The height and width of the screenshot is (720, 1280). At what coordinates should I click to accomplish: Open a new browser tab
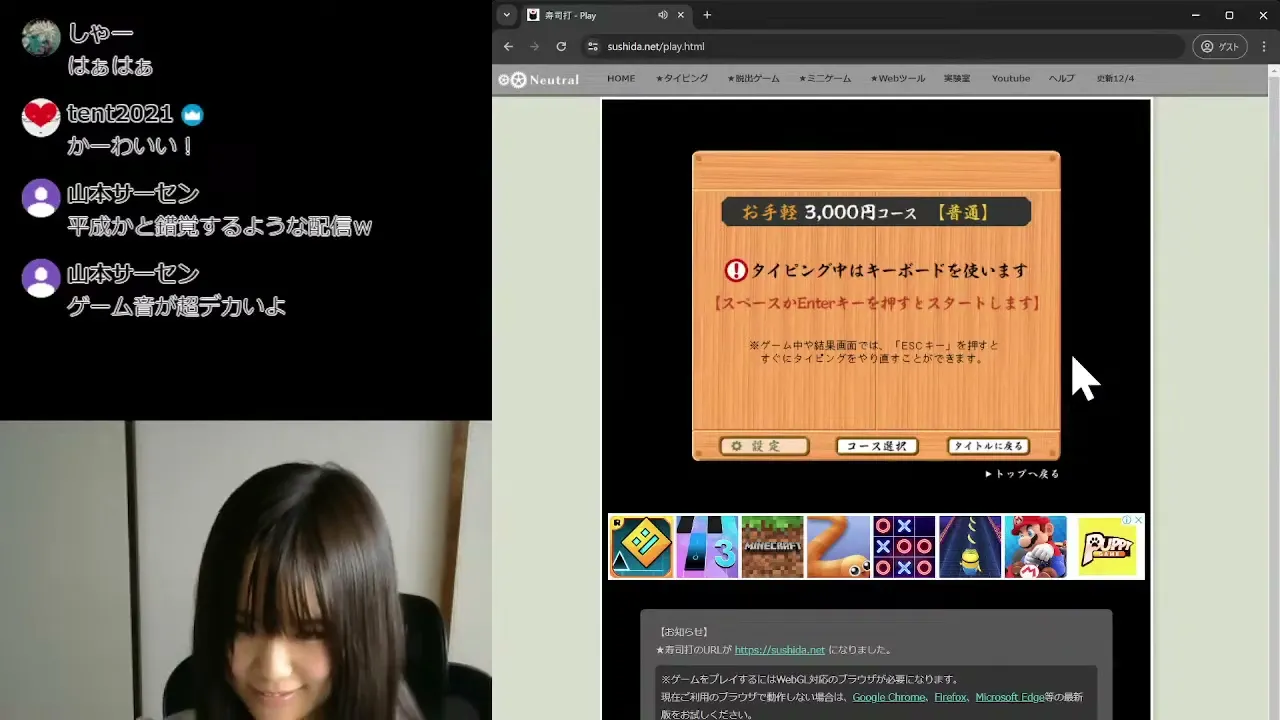tap(707, 15)
